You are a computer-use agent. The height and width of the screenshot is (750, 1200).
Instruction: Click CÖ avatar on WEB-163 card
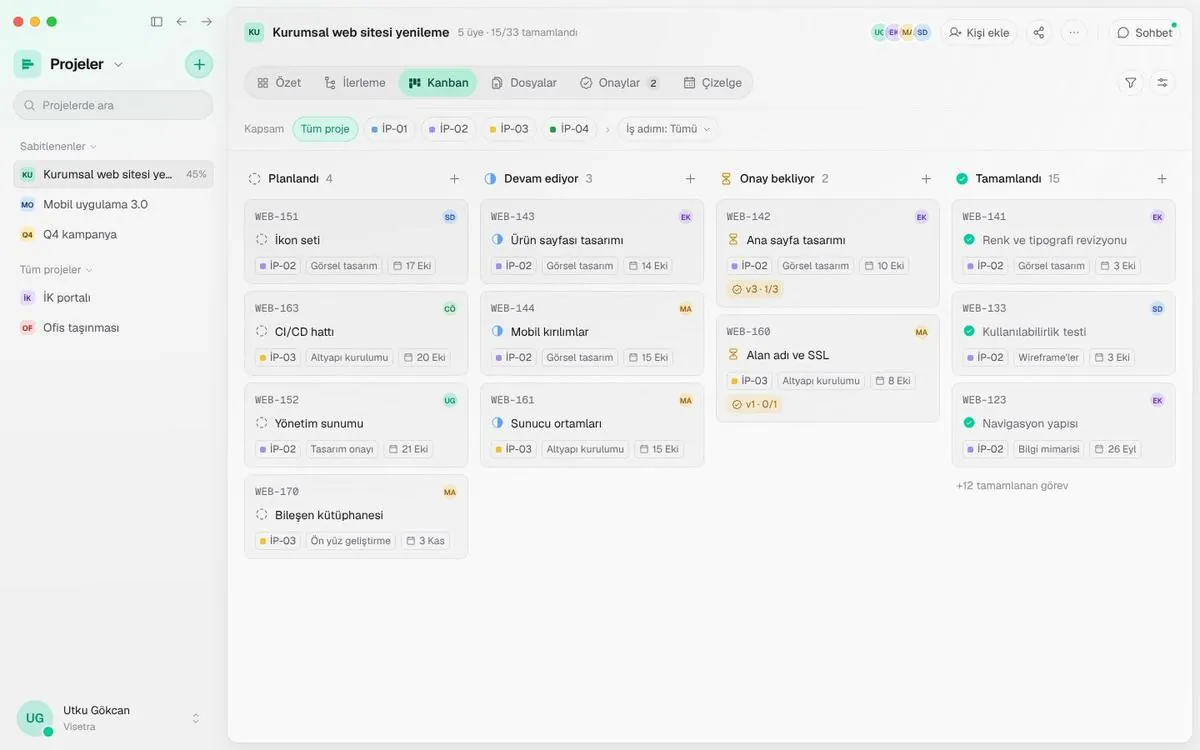coord(450,309)
